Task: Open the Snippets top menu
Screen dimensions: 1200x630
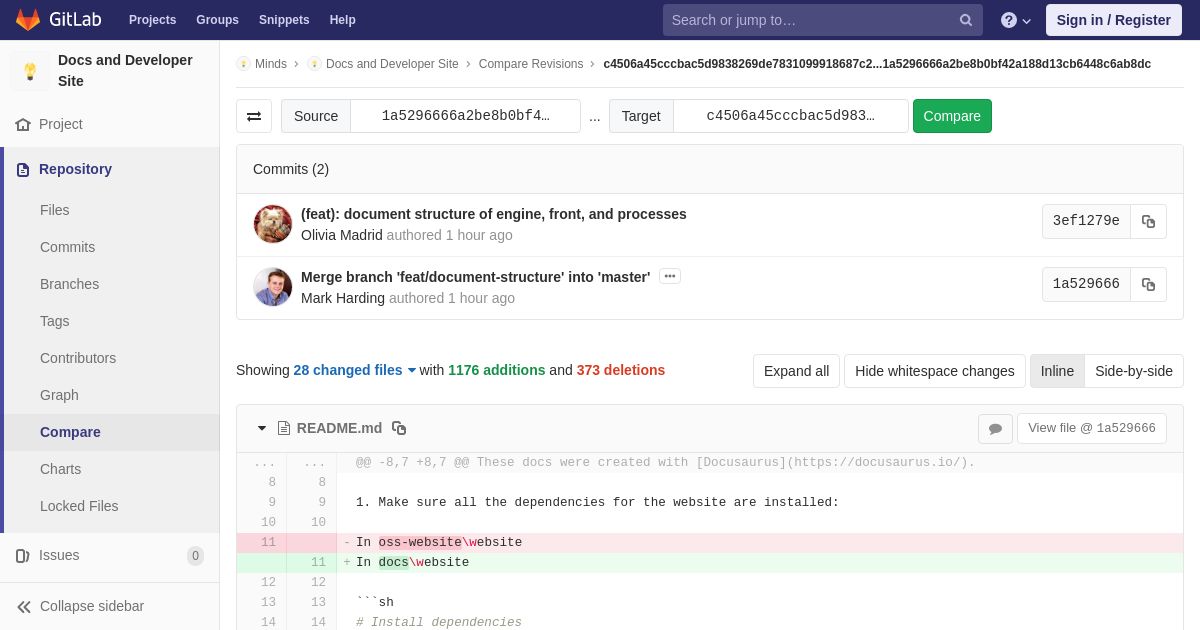Action: [284, 20]
